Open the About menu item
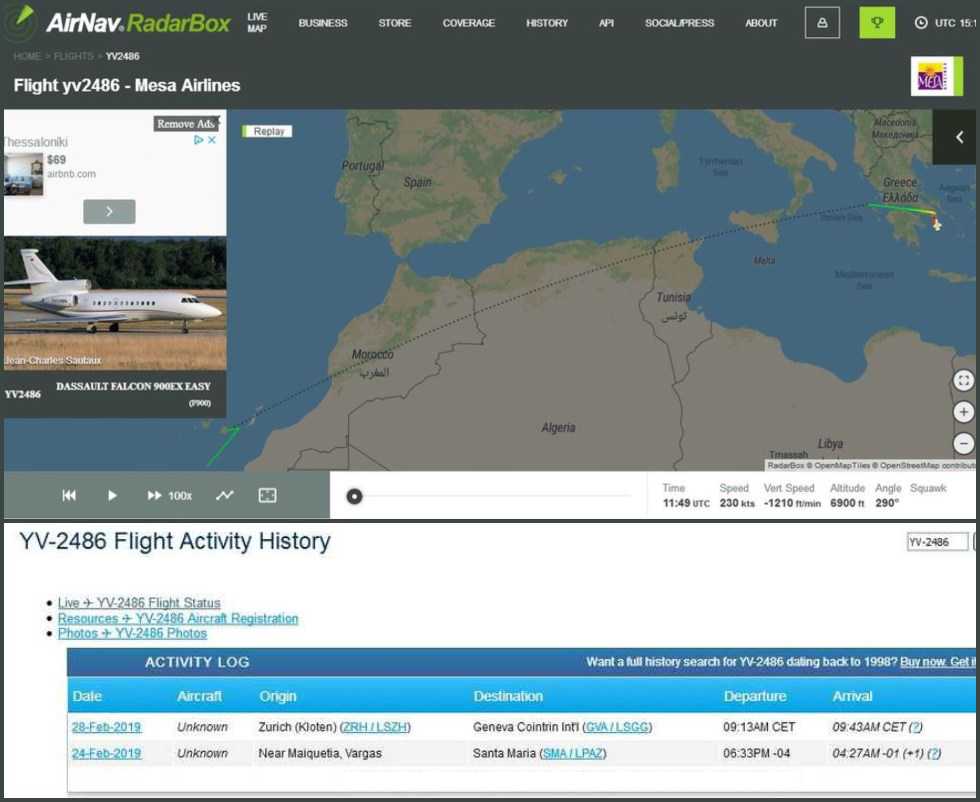This screenshot has width=980, height=802. pos(761,23)
